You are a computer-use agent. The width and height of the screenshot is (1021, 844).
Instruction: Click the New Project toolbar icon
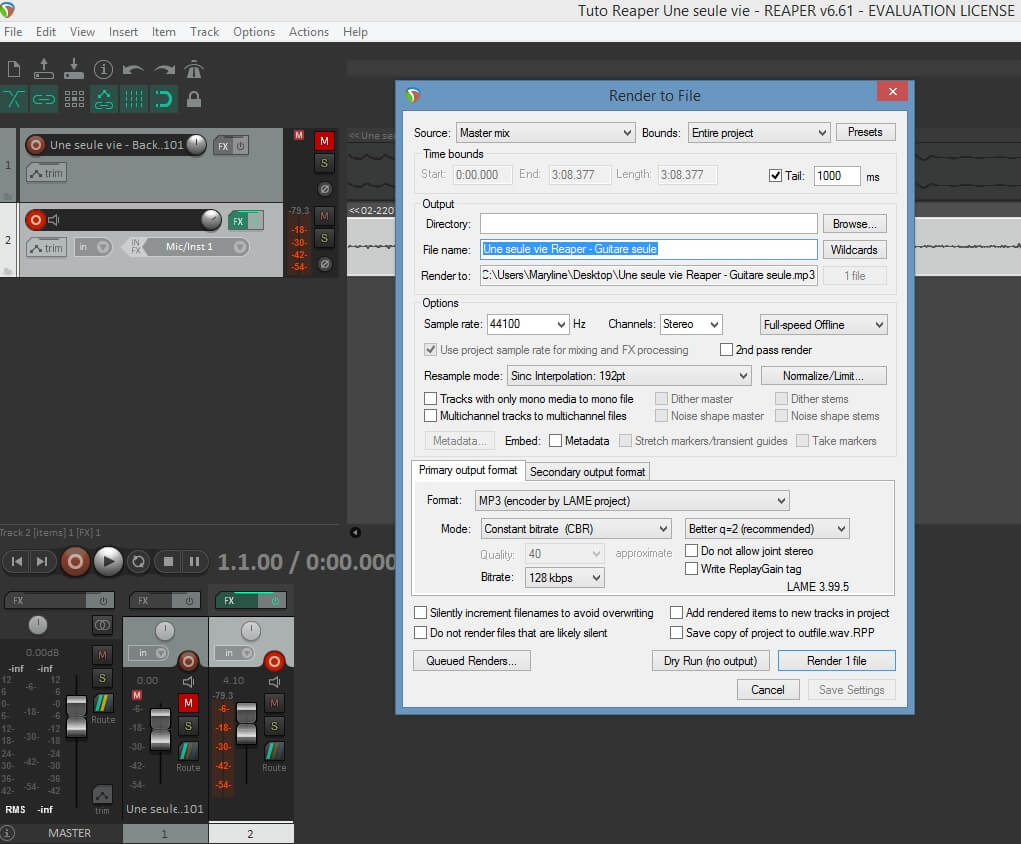point(14,69)
